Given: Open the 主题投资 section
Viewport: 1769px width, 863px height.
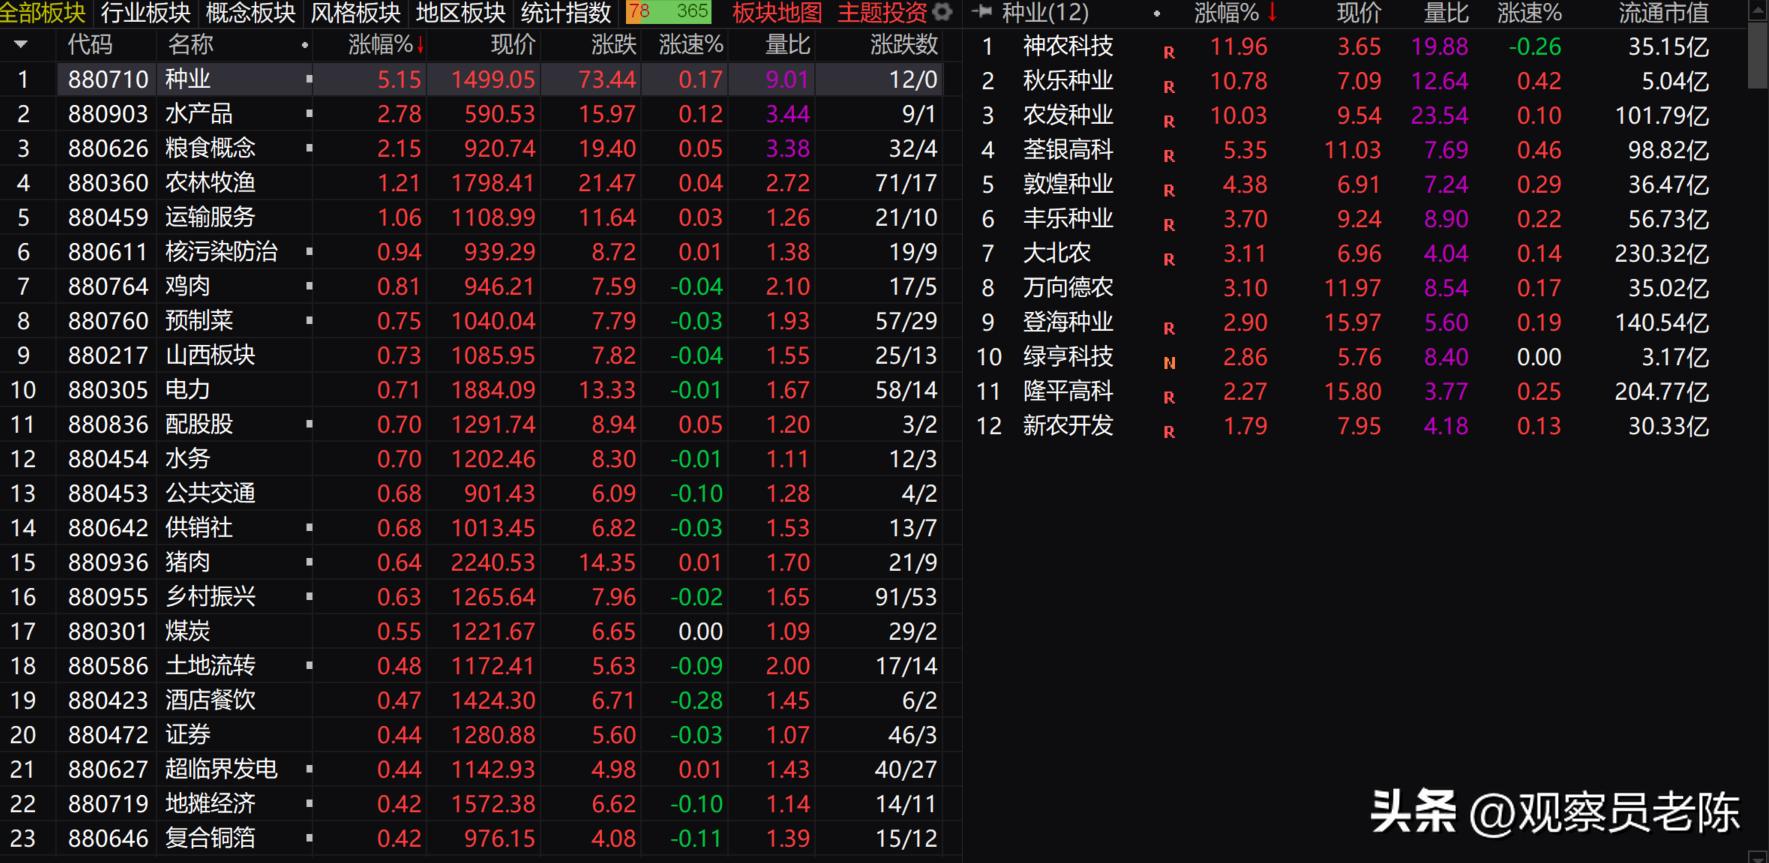Looking at the screenshot, I should click(x=883, y=13).
